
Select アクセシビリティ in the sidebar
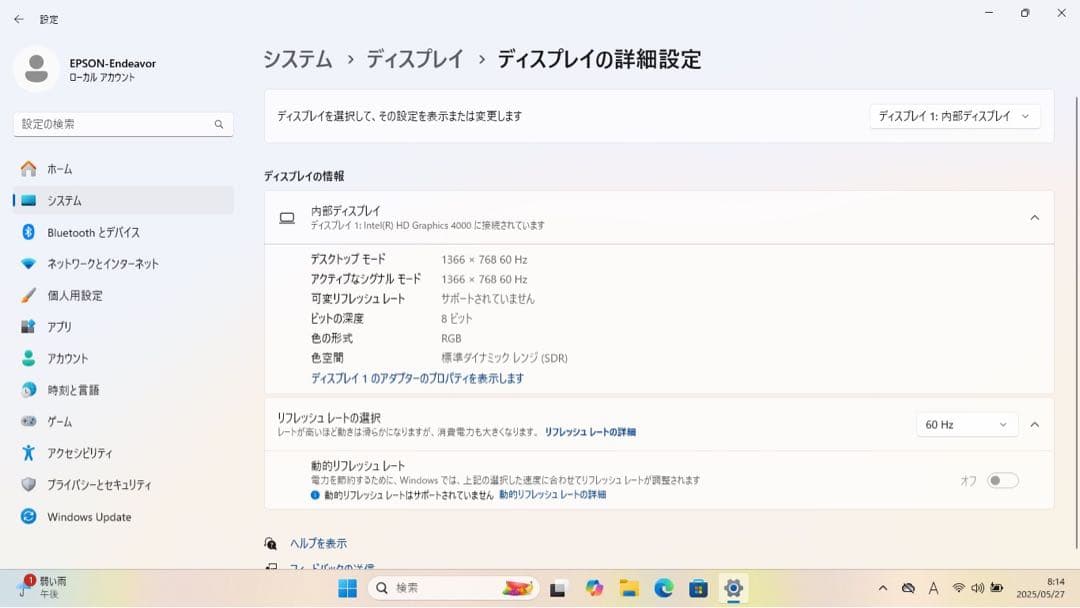click(x=80, y=453)
